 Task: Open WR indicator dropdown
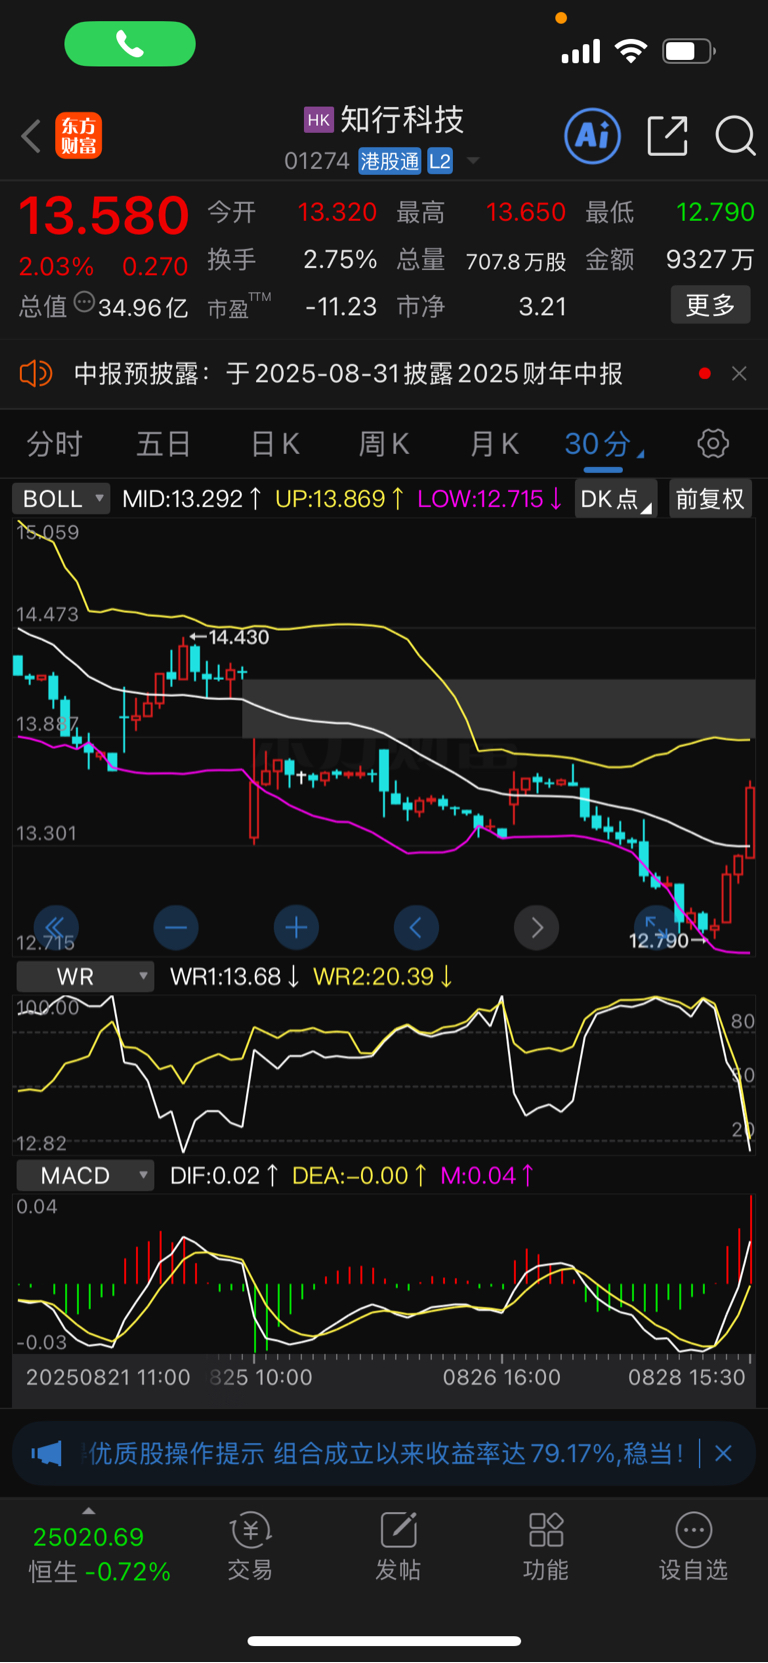pyautogui.click(x=85, y=977)
